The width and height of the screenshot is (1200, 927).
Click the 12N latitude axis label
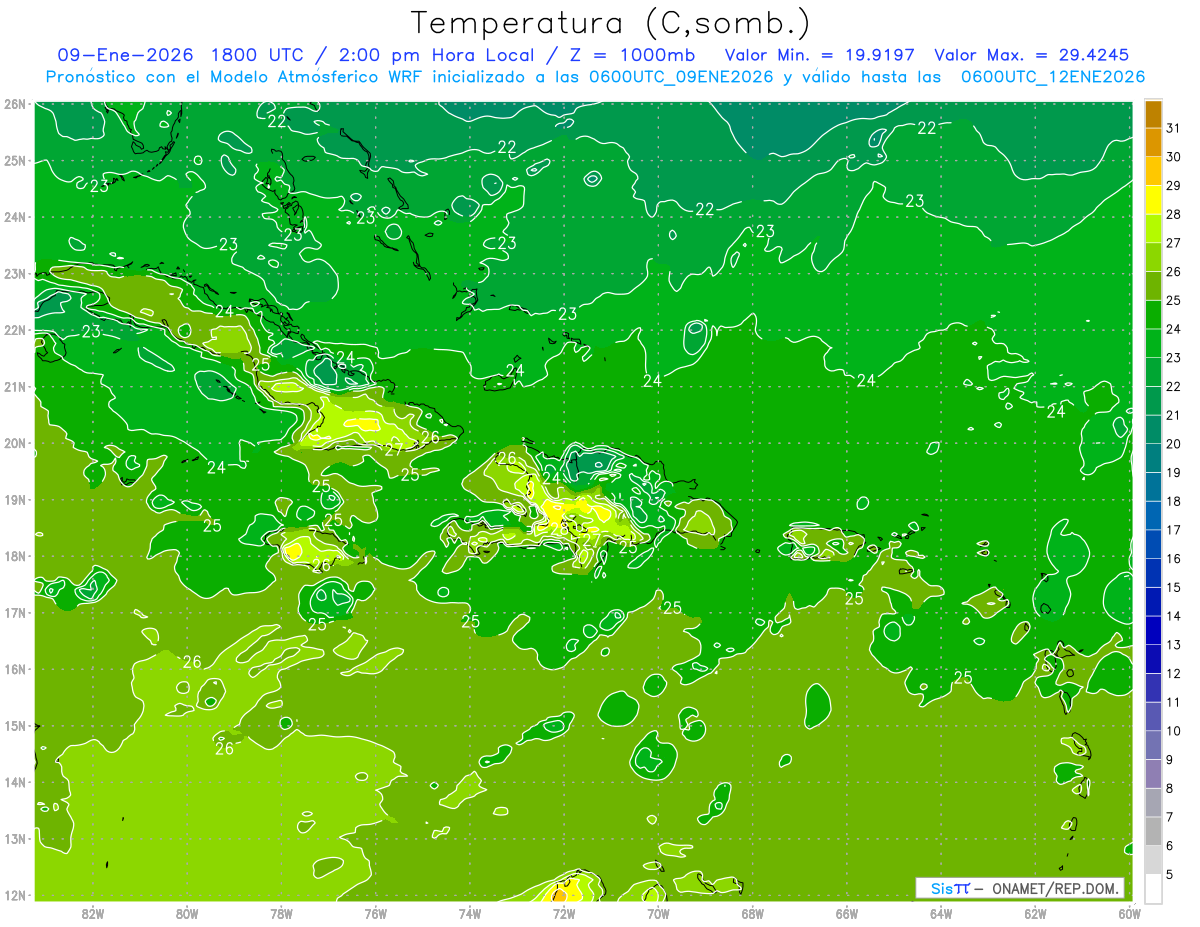14,895
